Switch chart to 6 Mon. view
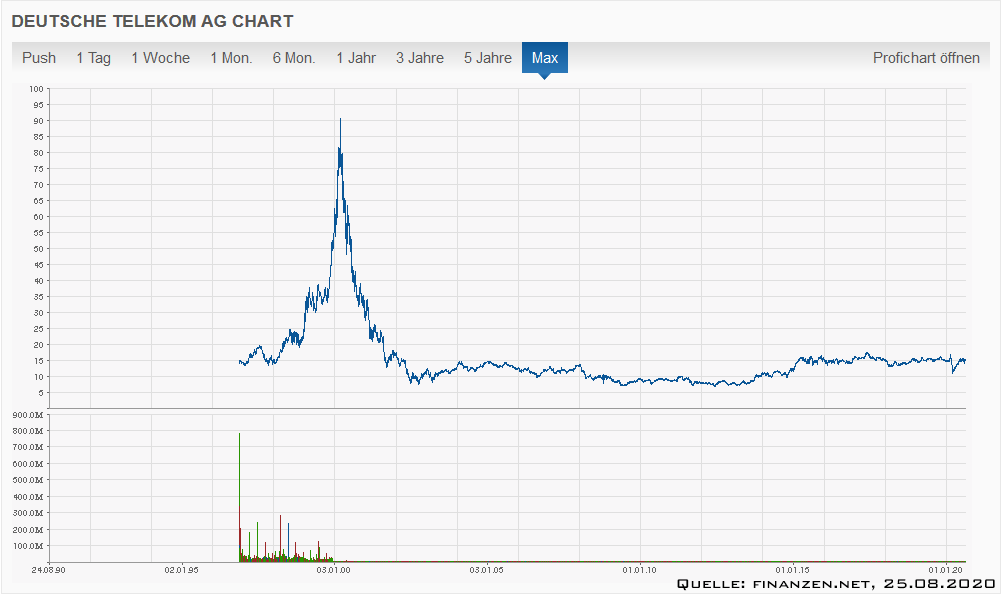1001x594 pixels. 294,58
